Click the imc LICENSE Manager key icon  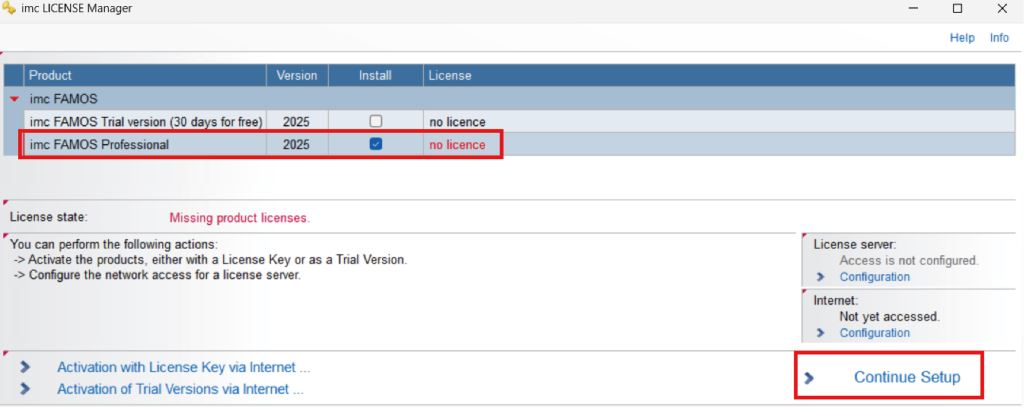click(x=9, y=9)
